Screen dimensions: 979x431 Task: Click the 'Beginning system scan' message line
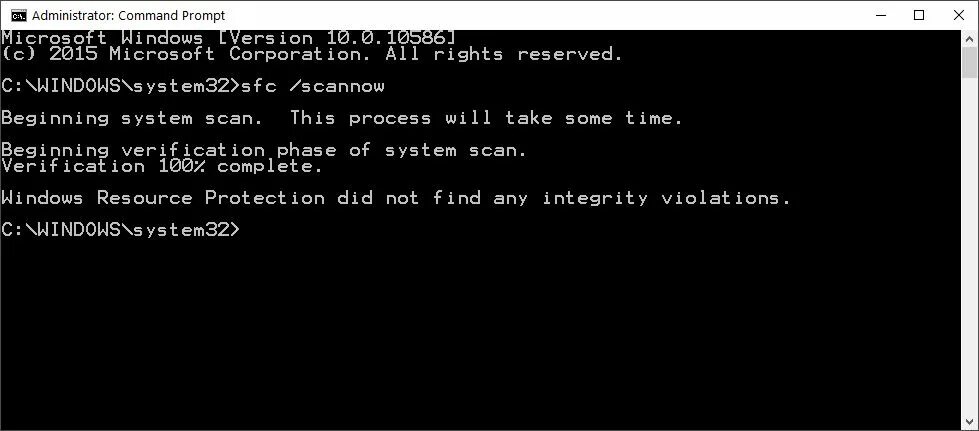[342, 118]
